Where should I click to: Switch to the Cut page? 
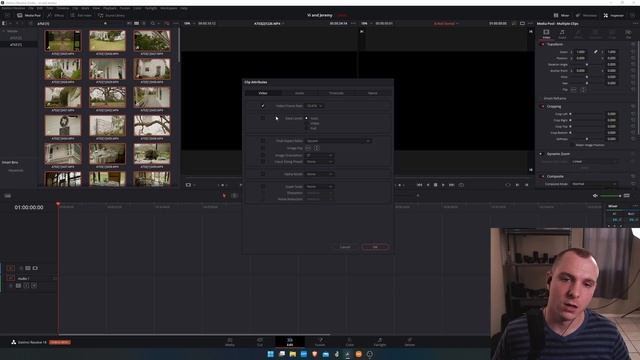click(x=260, y=342)
